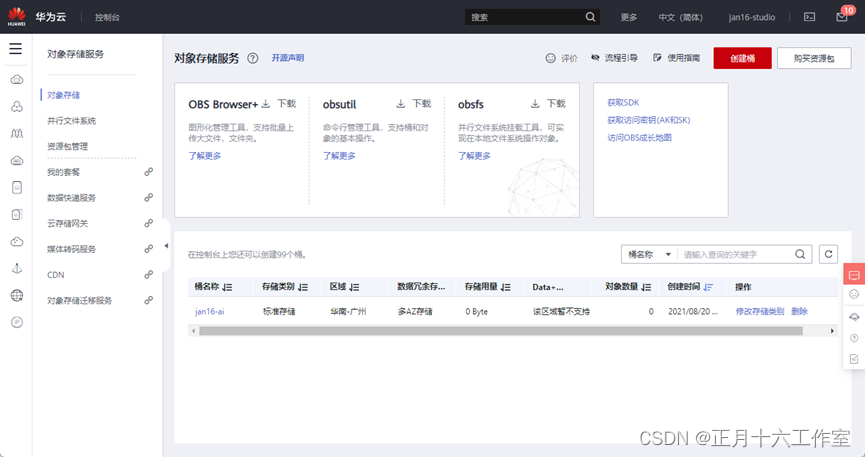Click the link icon next to 云存储网关

coord(148,223)
